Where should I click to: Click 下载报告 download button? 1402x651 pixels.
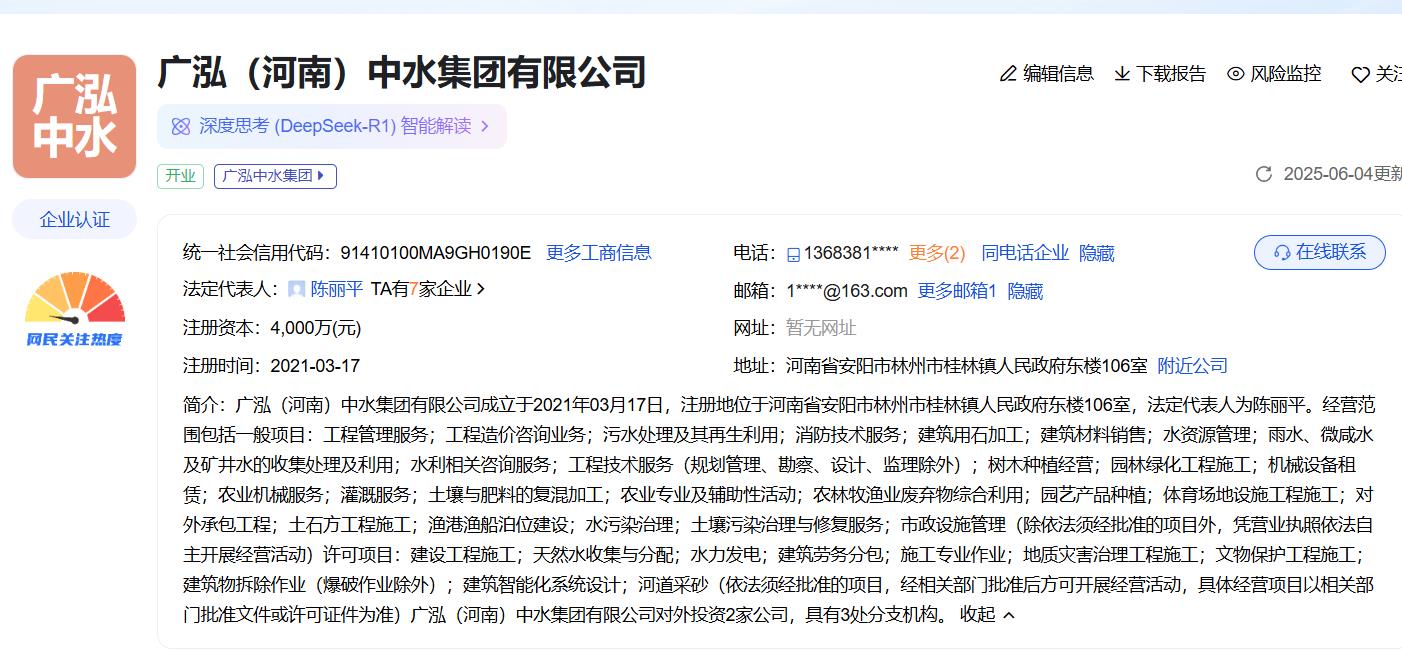(1160, 74)
